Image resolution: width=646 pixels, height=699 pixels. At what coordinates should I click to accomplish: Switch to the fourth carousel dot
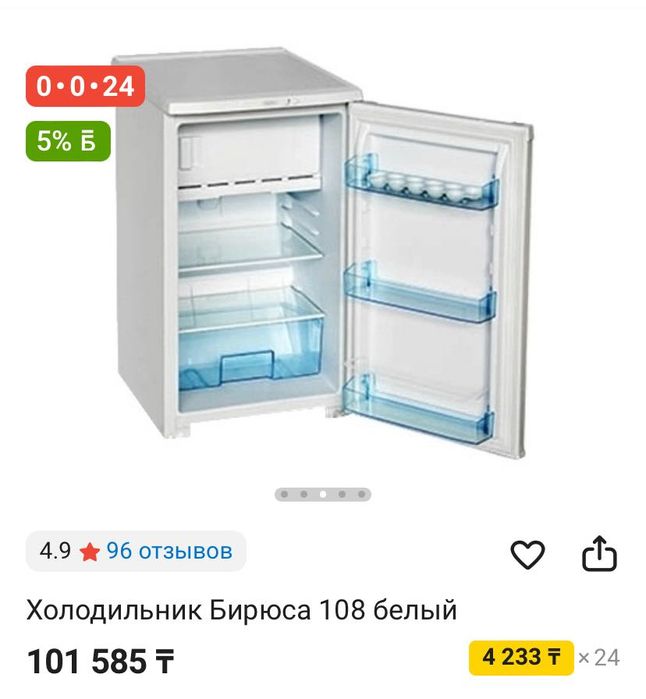click(342, 494)
